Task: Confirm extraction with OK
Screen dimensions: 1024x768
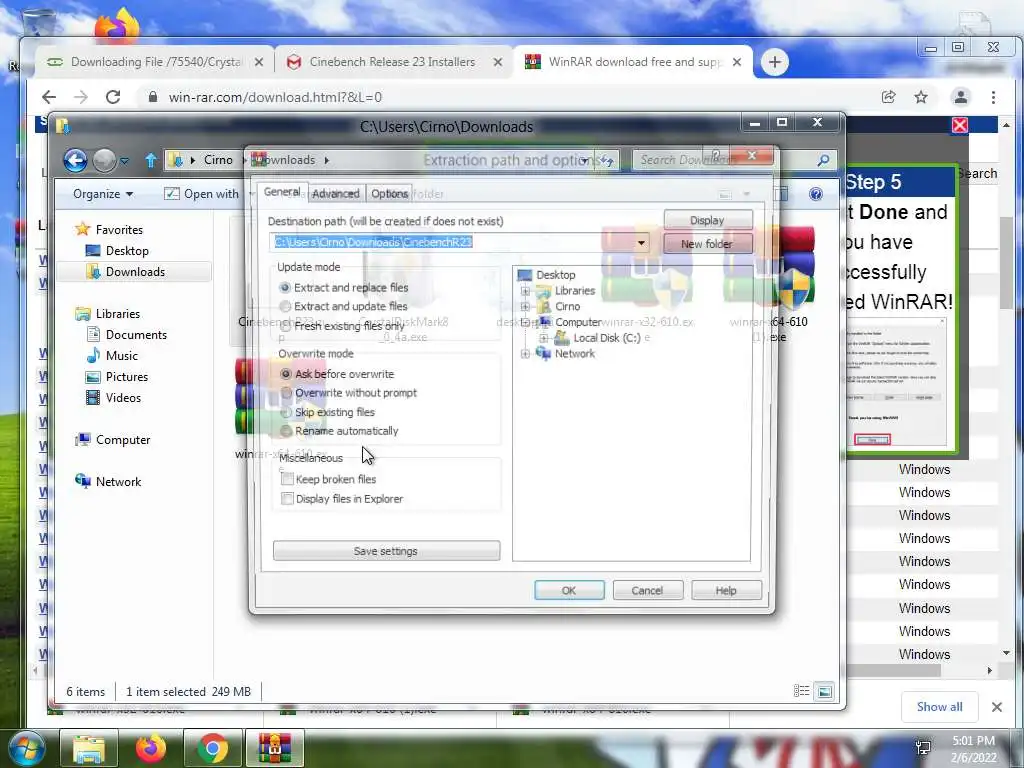Action: 569,590
